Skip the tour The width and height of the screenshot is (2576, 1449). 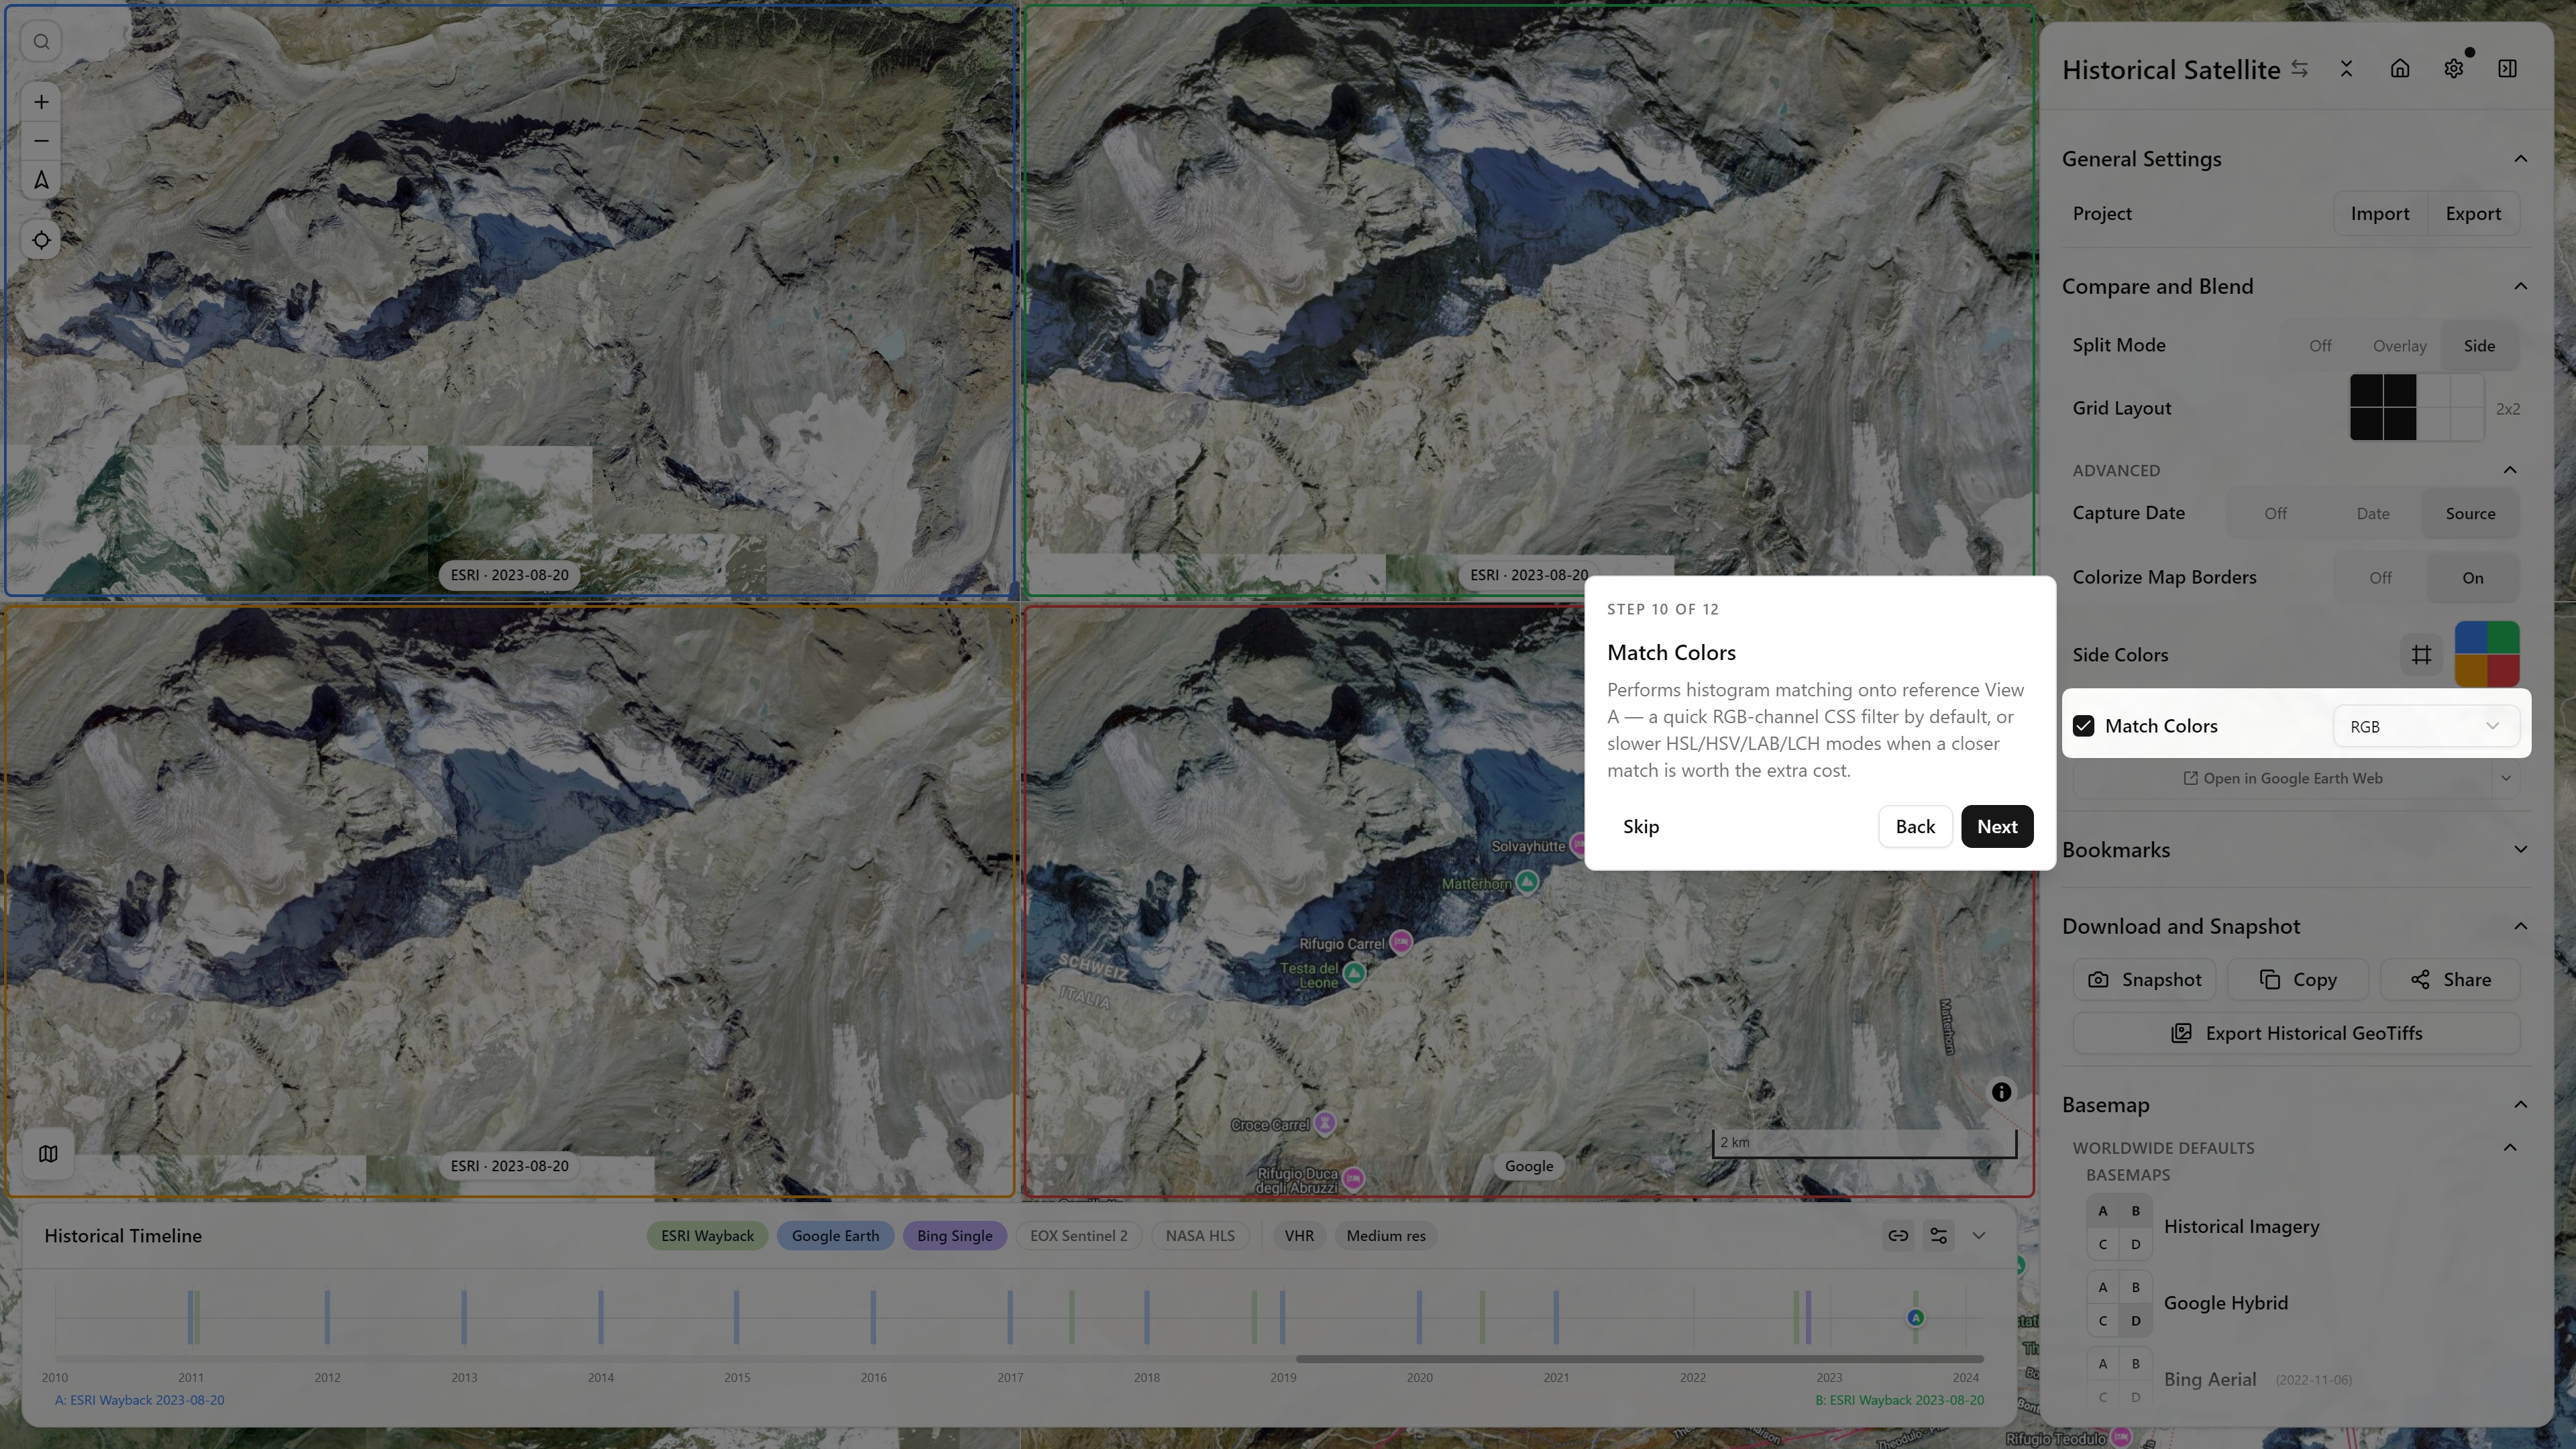coord(1640,827)
